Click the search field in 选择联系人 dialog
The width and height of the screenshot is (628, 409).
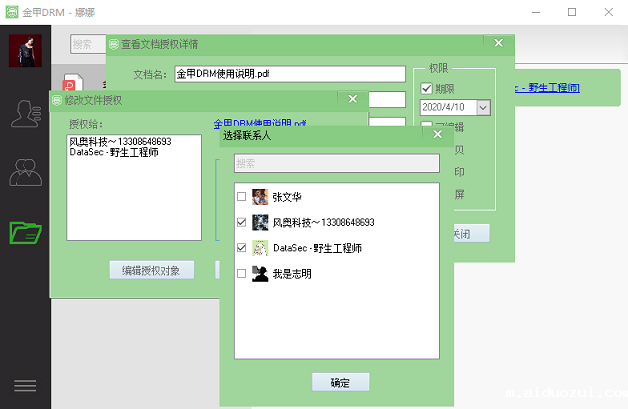coord(336,162)
